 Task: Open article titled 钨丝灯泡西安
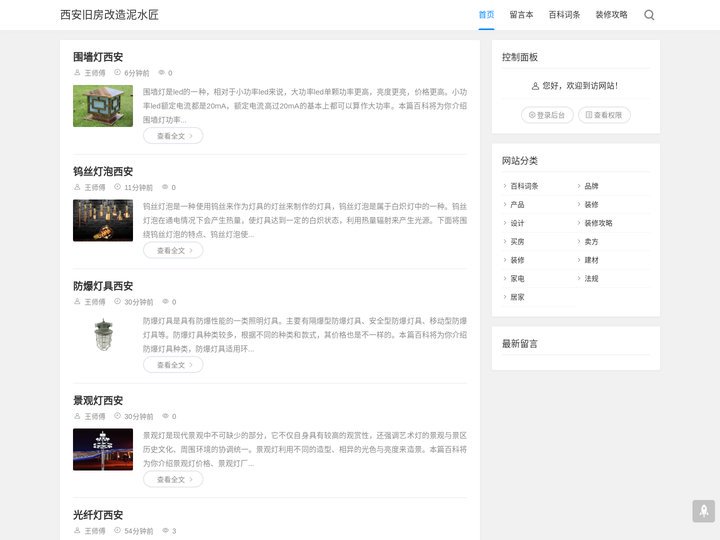coord(103,171)
